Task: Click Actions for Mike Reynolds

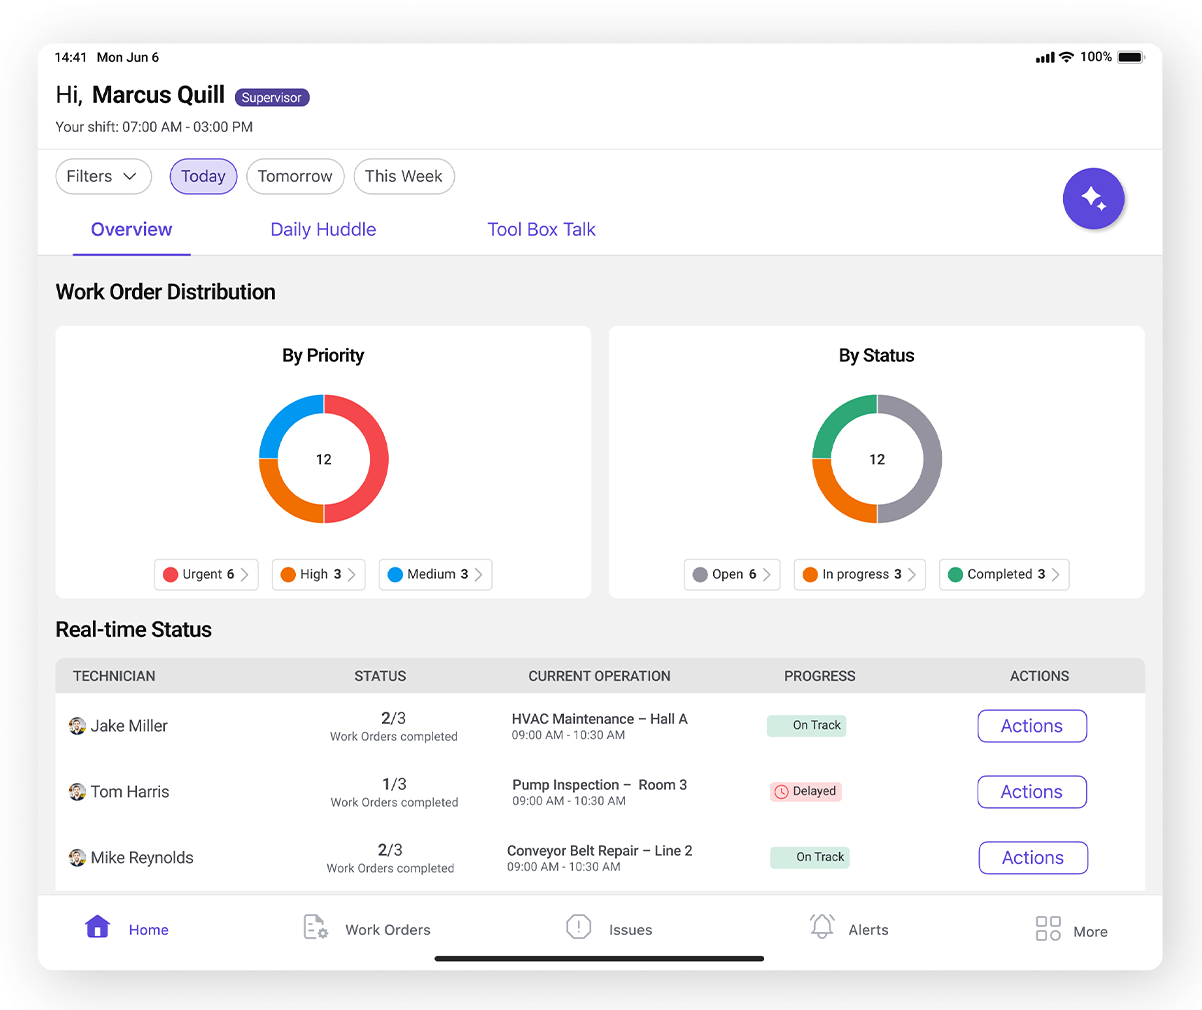Action: 1032,857
